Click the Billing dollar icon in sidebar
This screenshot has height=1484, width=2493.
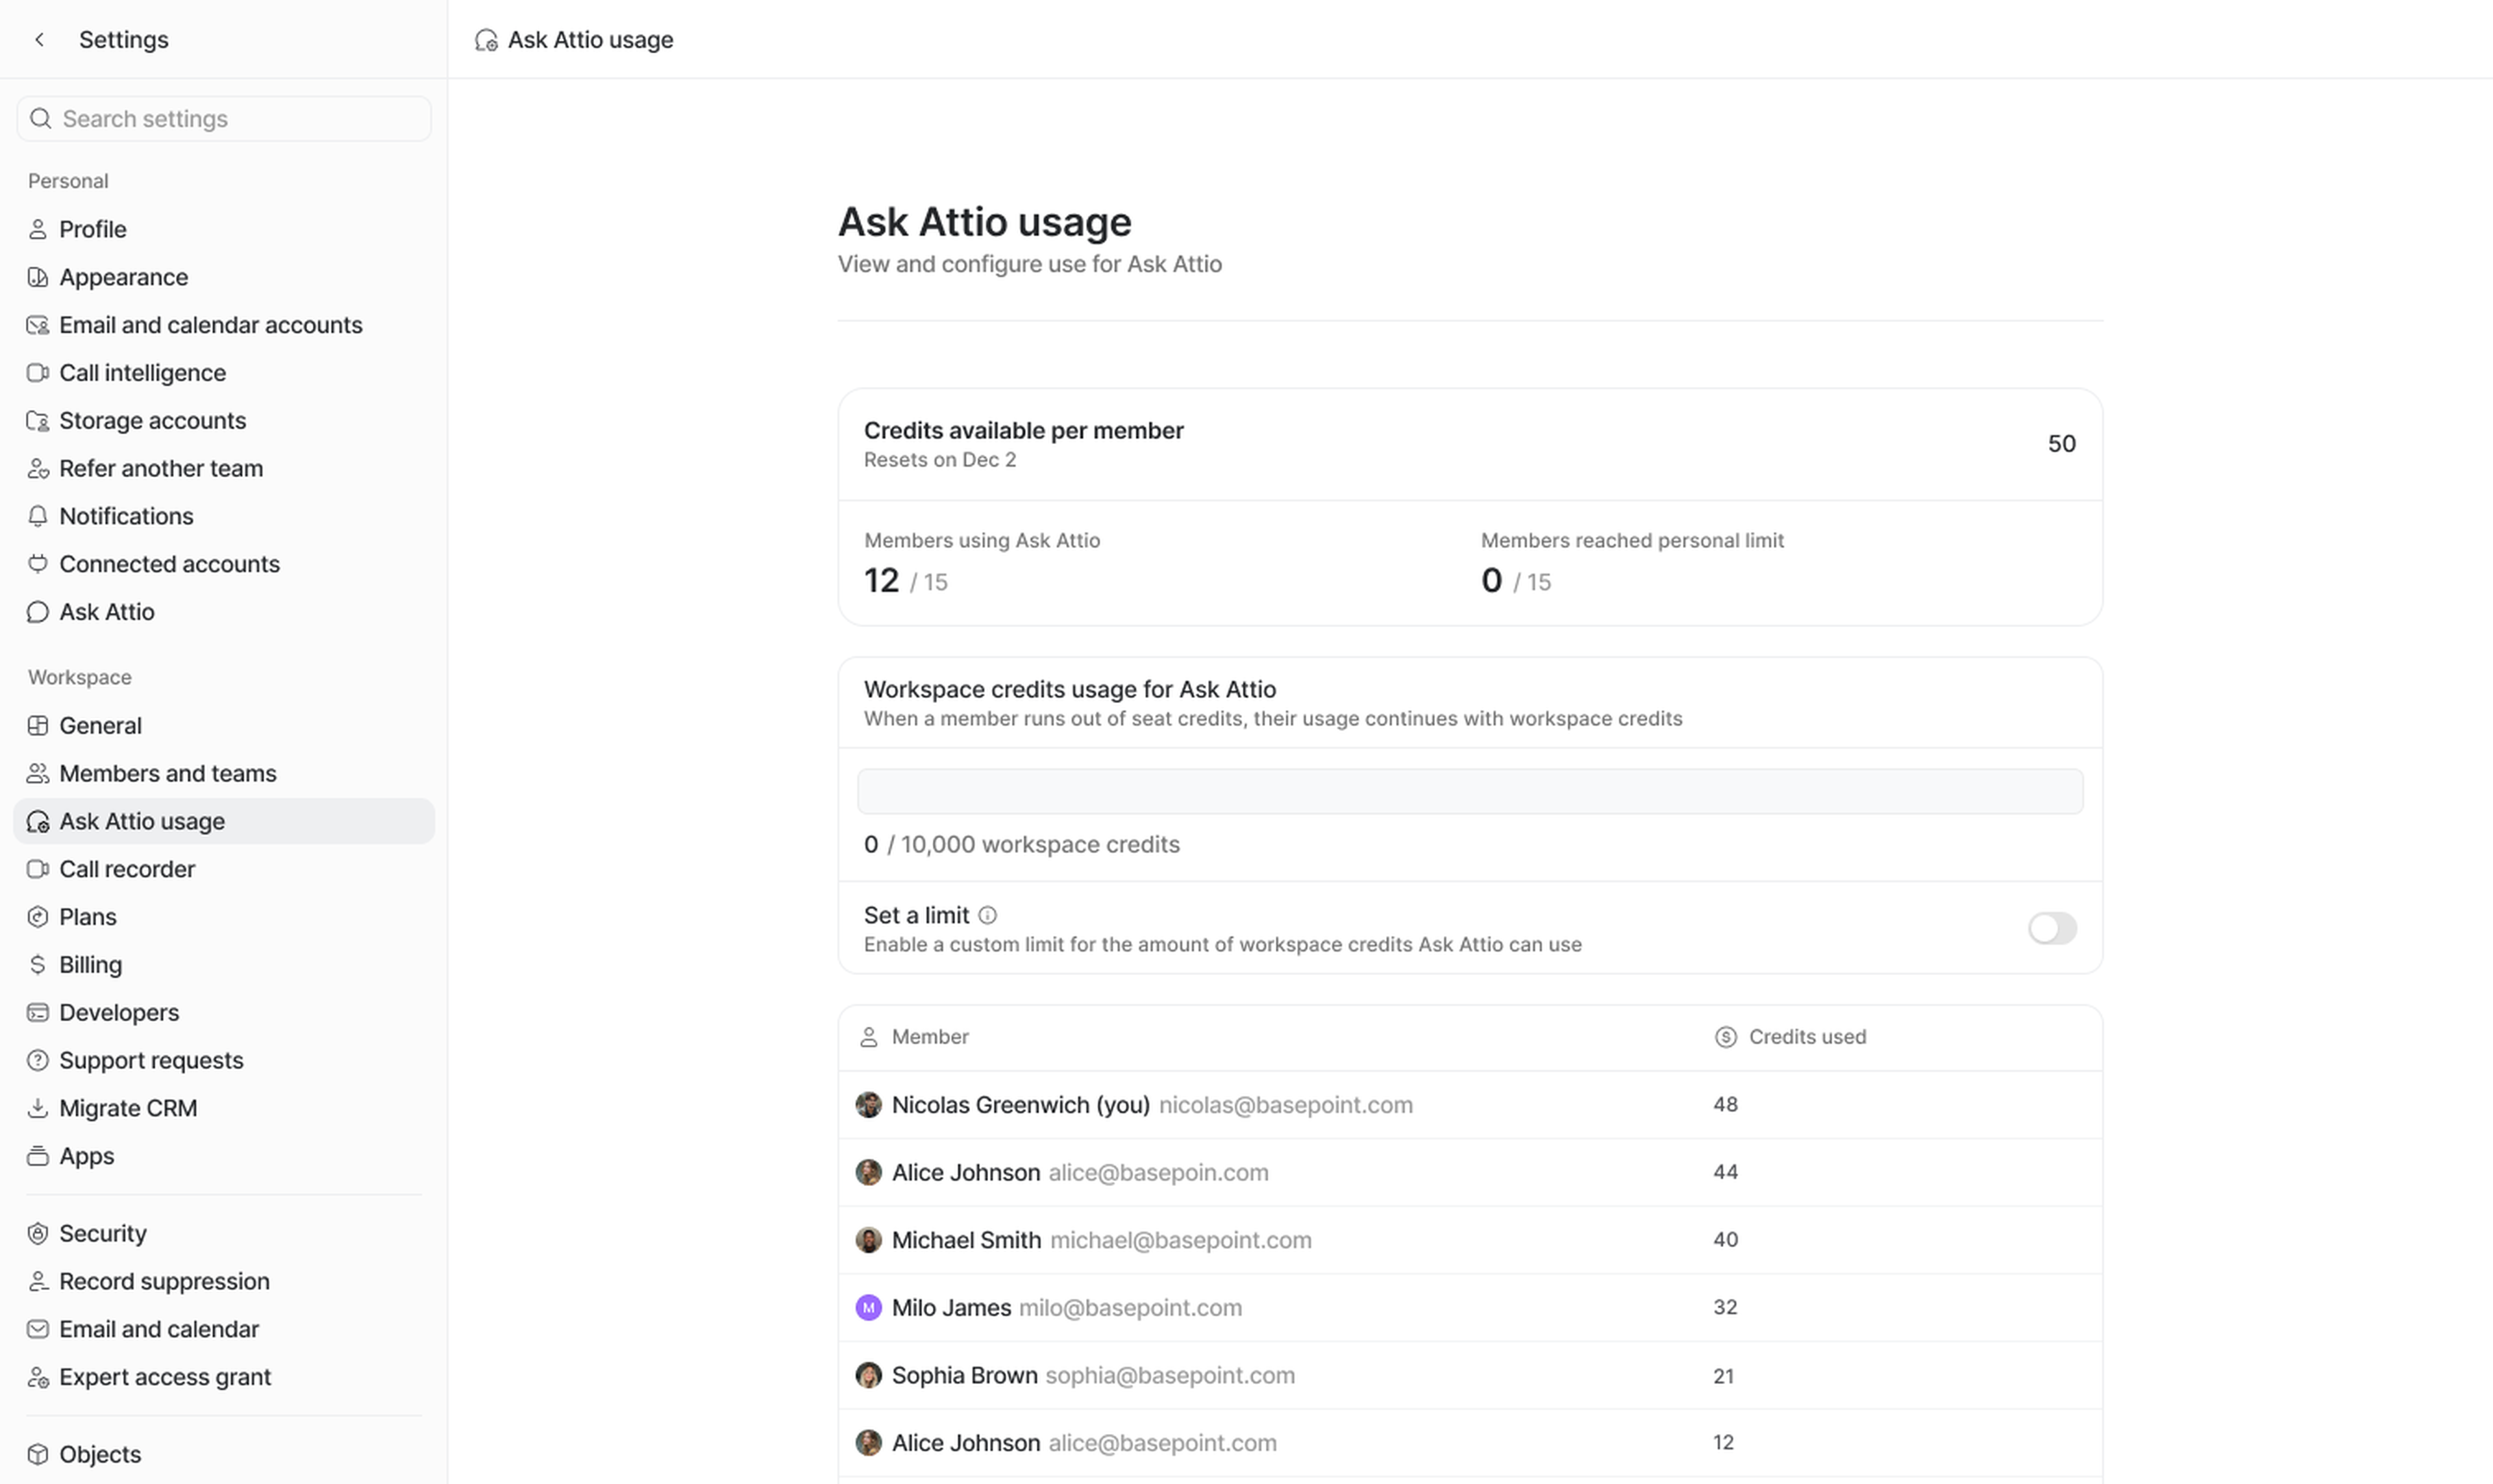pyautogui.click(x=38, y=965)
